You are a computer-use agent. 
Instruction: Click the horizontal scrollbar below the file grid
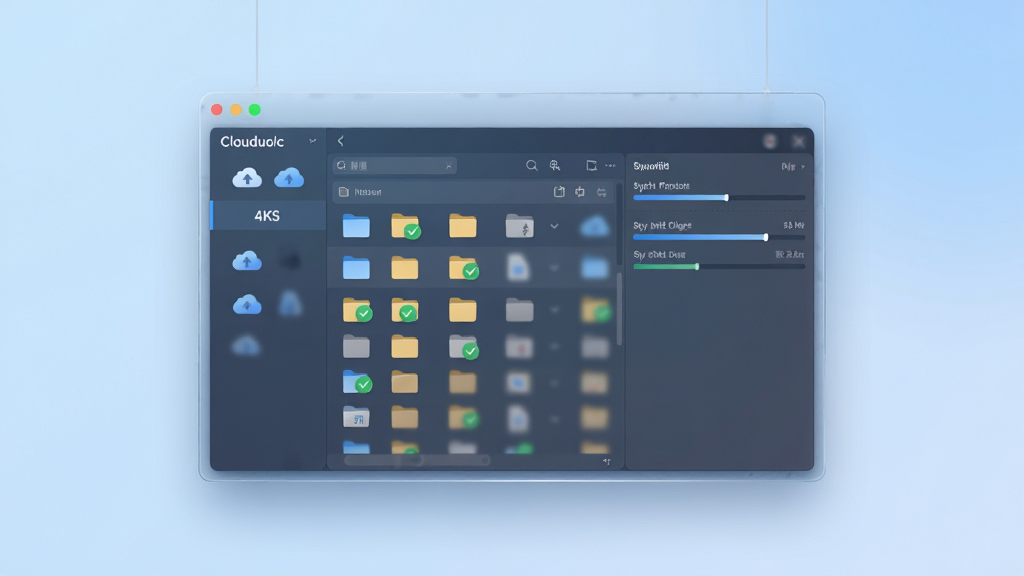point(417,460)
